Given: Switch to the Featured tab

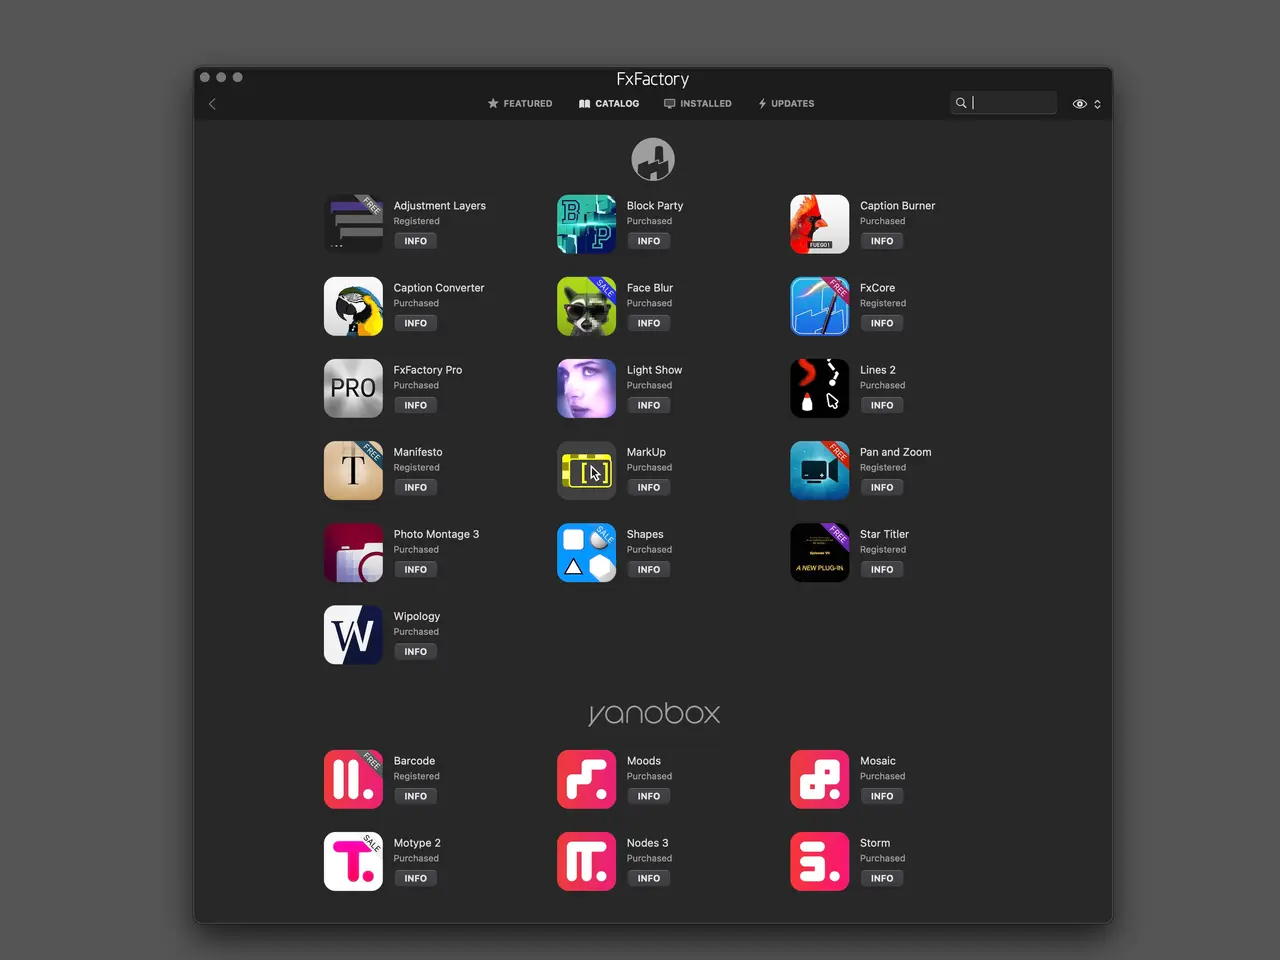Looking at the screenshot, I should 520,104.
